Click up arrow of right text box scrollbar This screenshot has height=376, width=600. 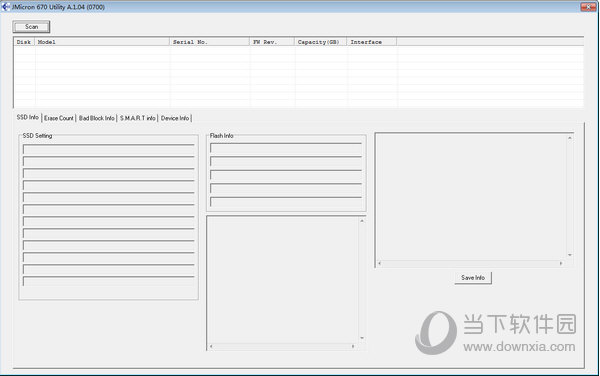(570, 138)
